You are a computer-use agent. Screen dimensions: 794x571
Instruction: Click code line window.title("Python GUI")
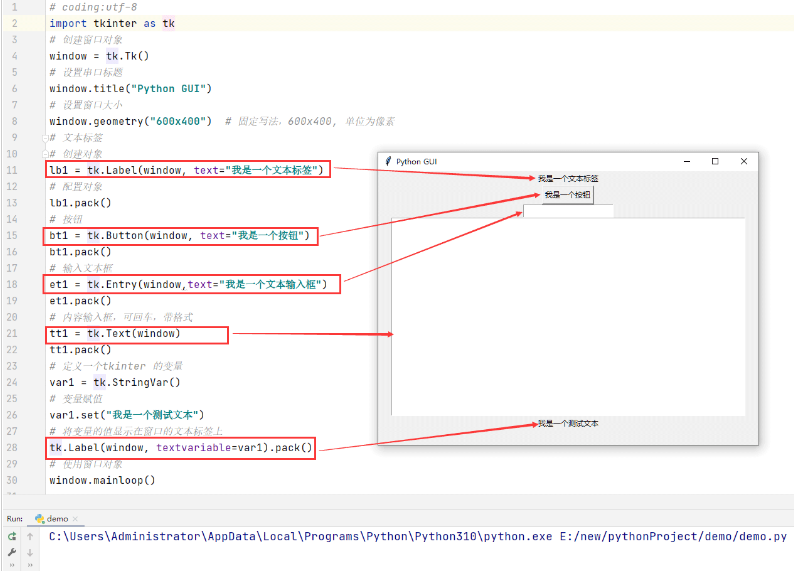click(131, 89)
